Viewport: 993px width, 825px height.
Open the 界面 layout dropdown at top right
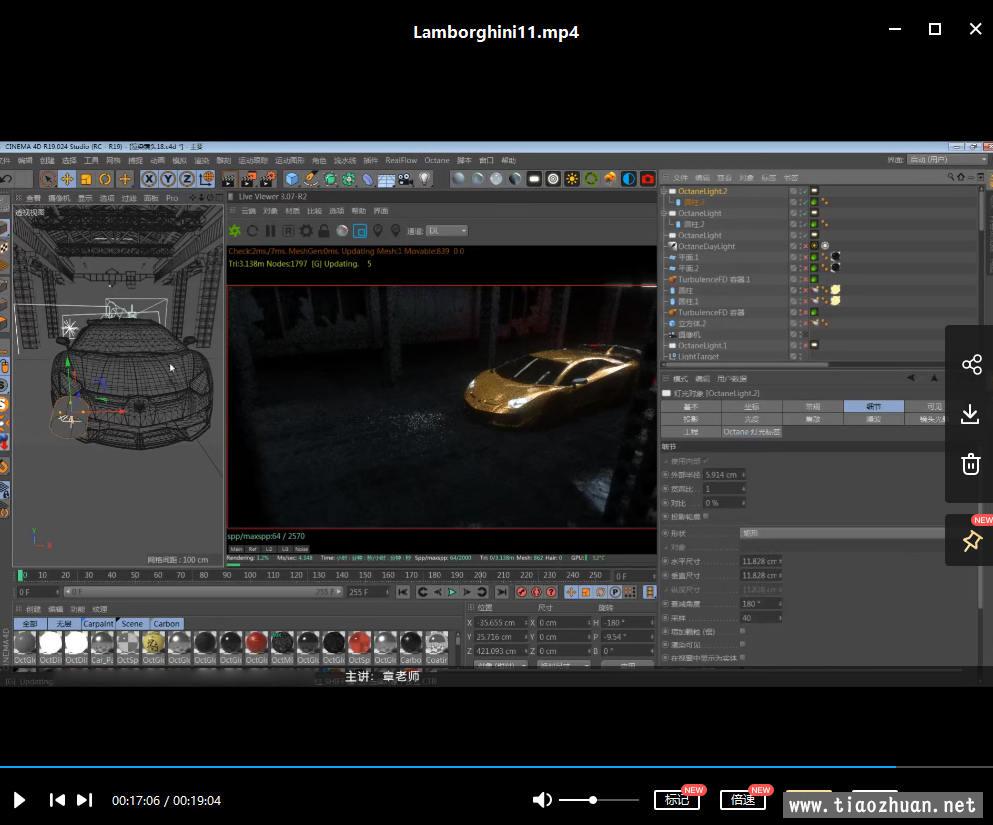pos(947,160)
